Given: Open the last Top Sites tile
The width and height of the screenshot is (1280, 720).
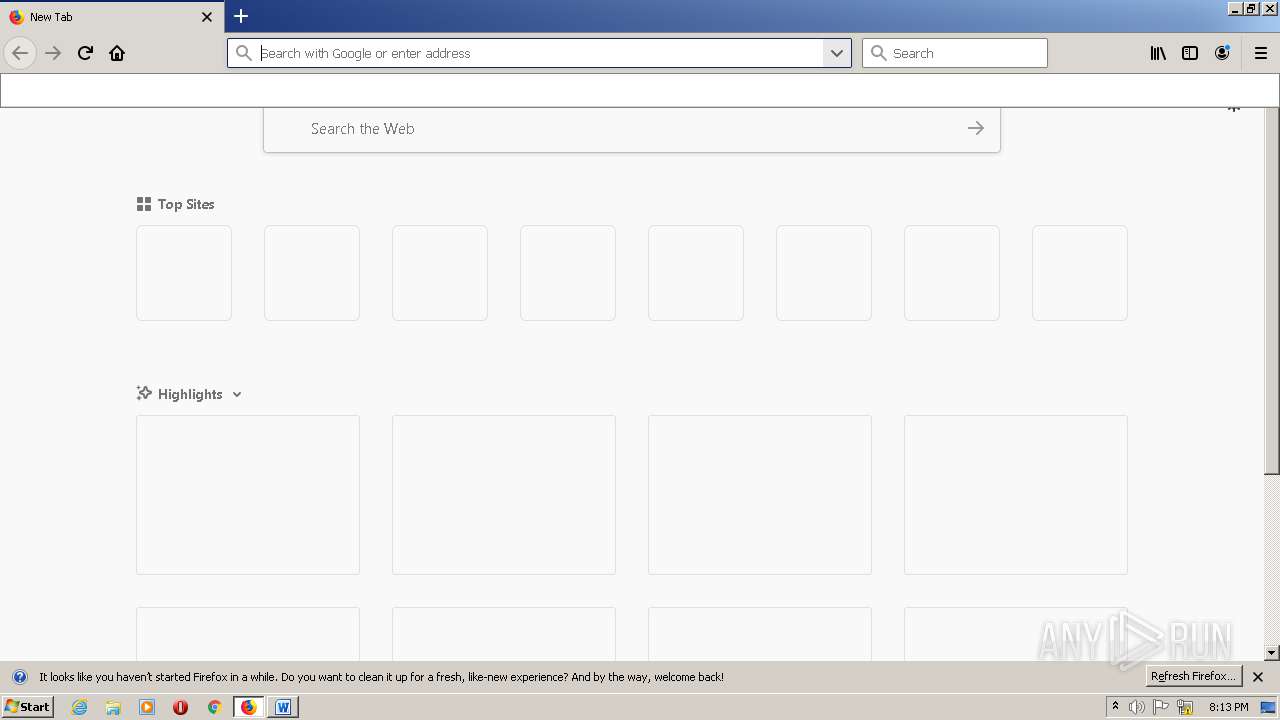Looking at the screenshot, I should tap(1080, 273).
